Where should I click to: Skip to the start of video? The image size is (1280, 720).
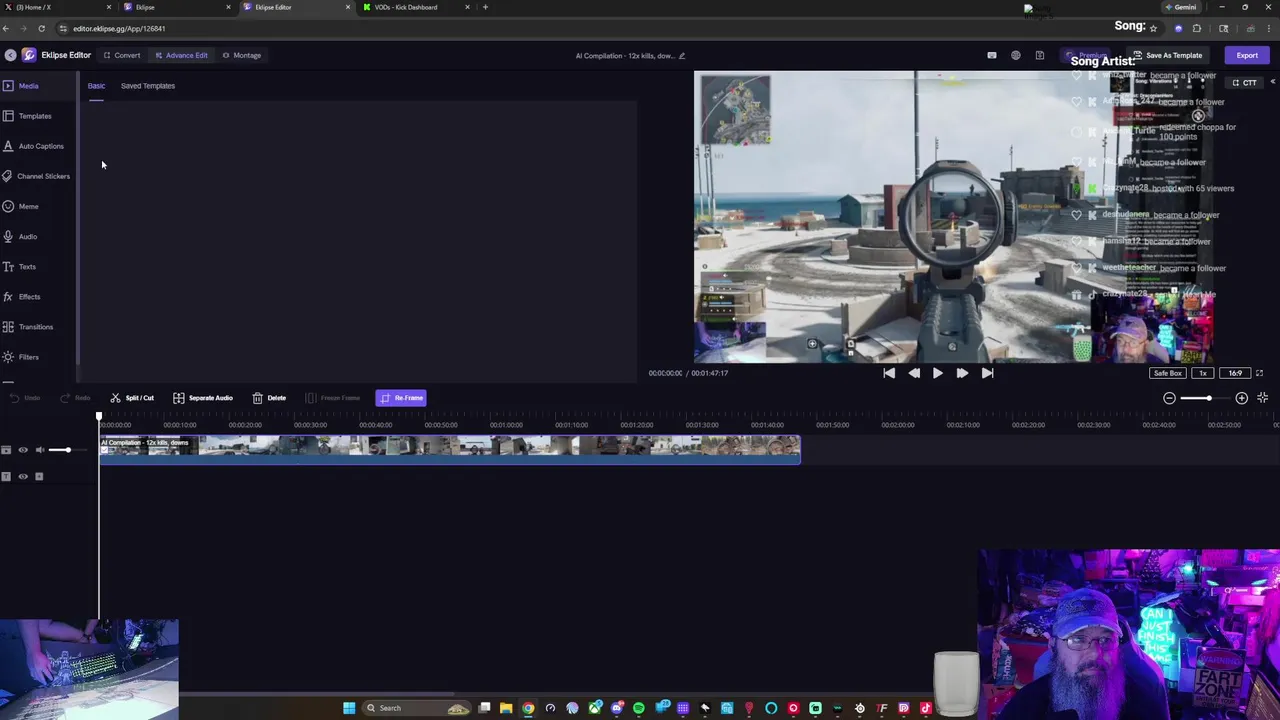(889, 373)
